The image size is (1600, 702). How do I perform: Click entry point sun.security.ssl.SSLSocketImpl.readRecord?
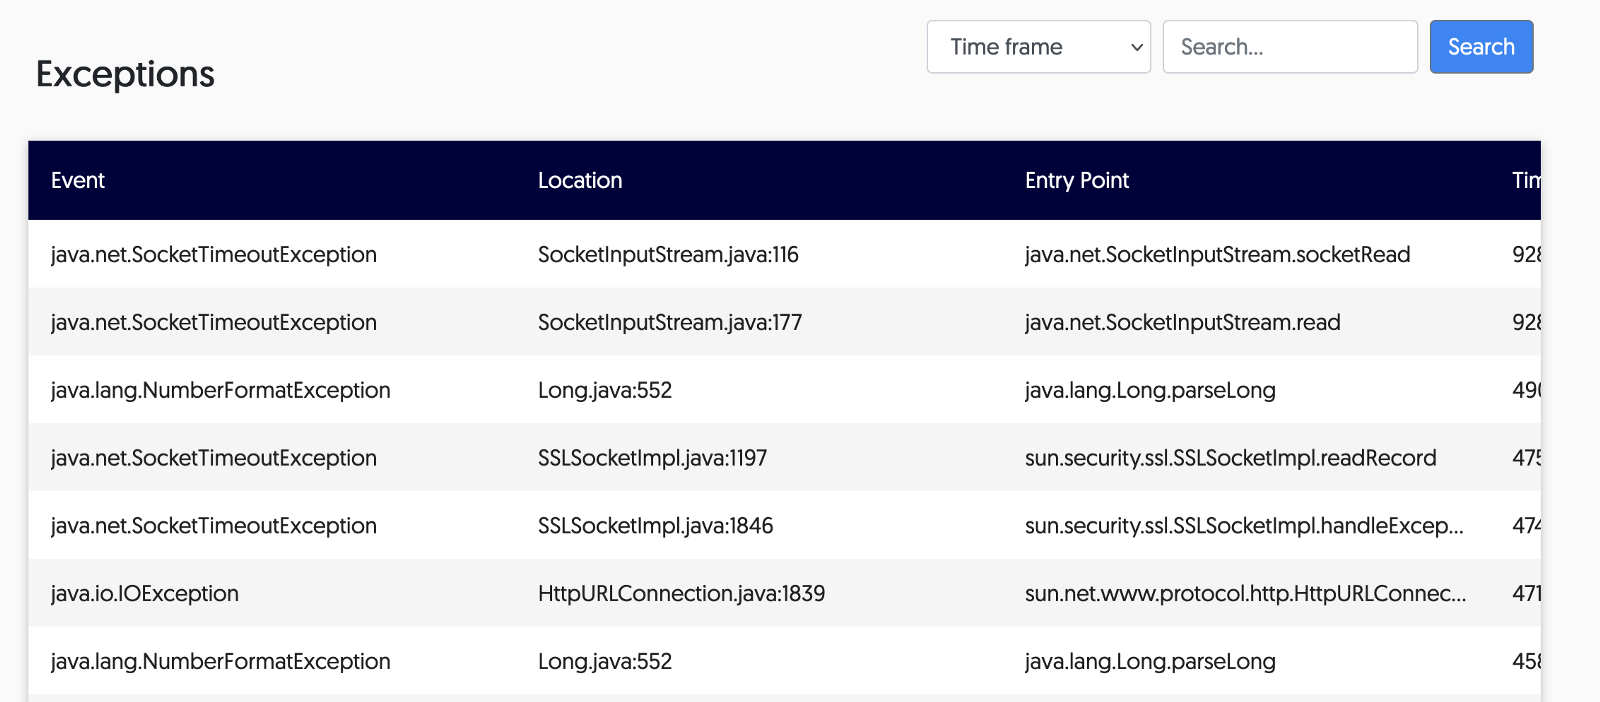(x=1230, y=458)
